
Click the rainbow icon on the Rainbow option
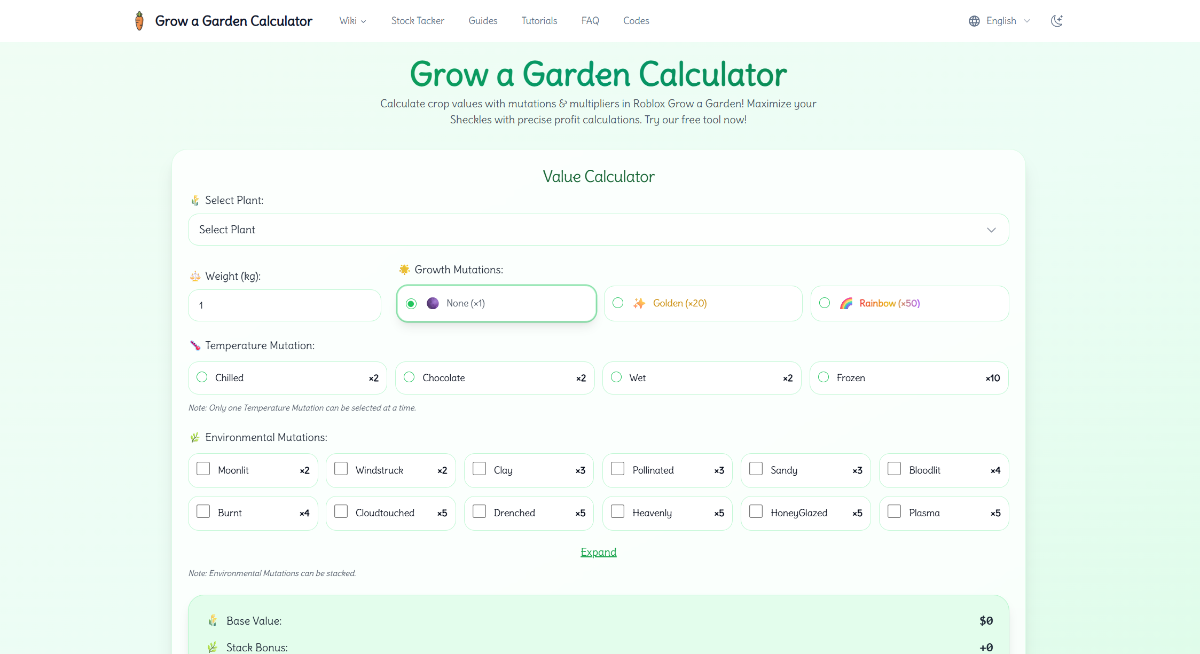pyautogui.click(x=845, y=302)
